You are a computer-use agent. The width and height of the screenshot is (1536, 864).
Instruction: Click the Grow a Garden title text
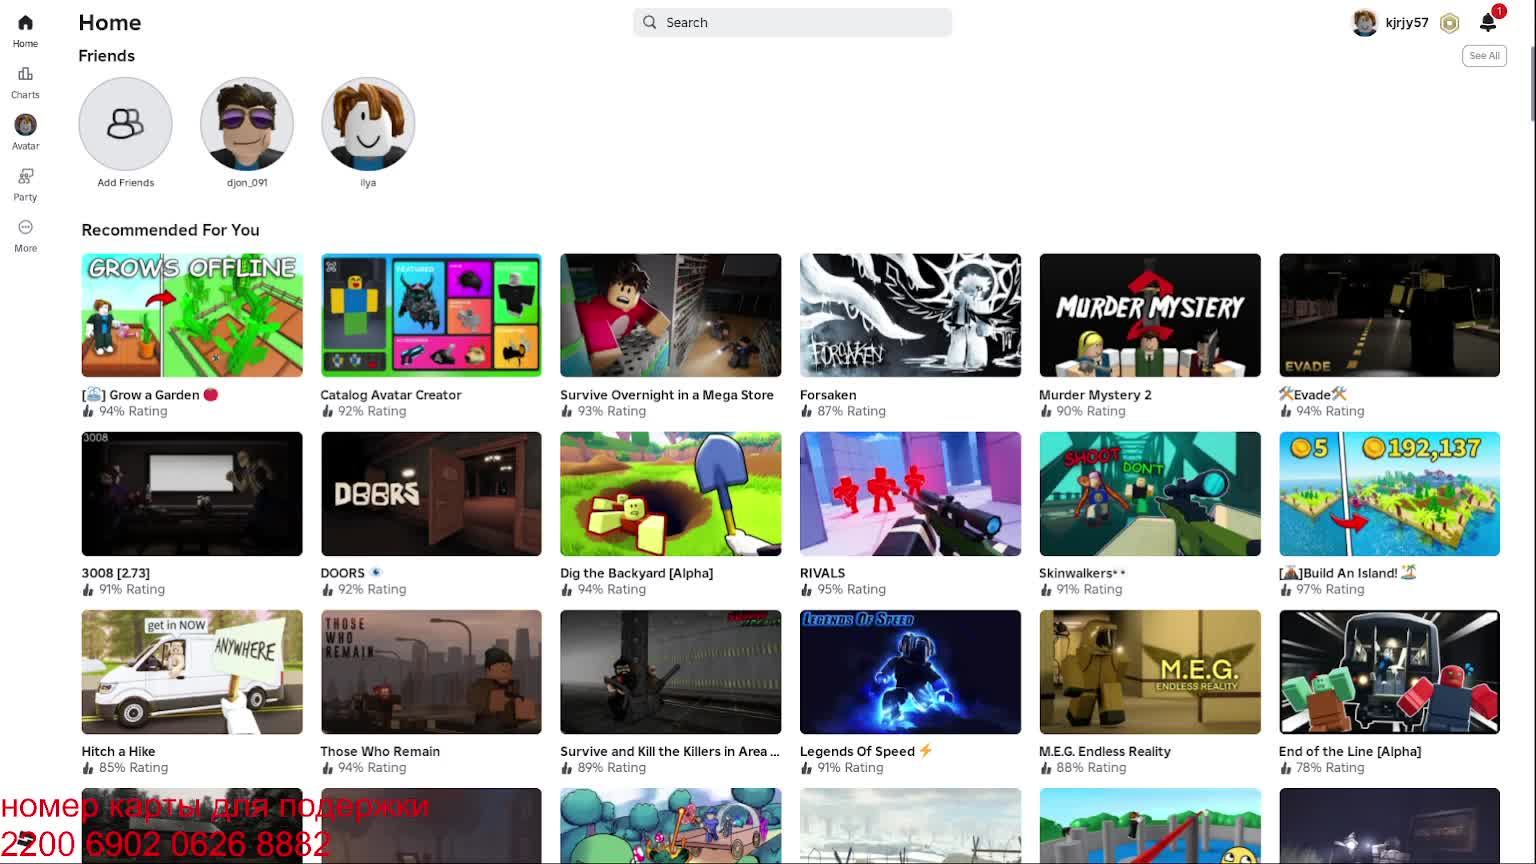click(150, 395)
